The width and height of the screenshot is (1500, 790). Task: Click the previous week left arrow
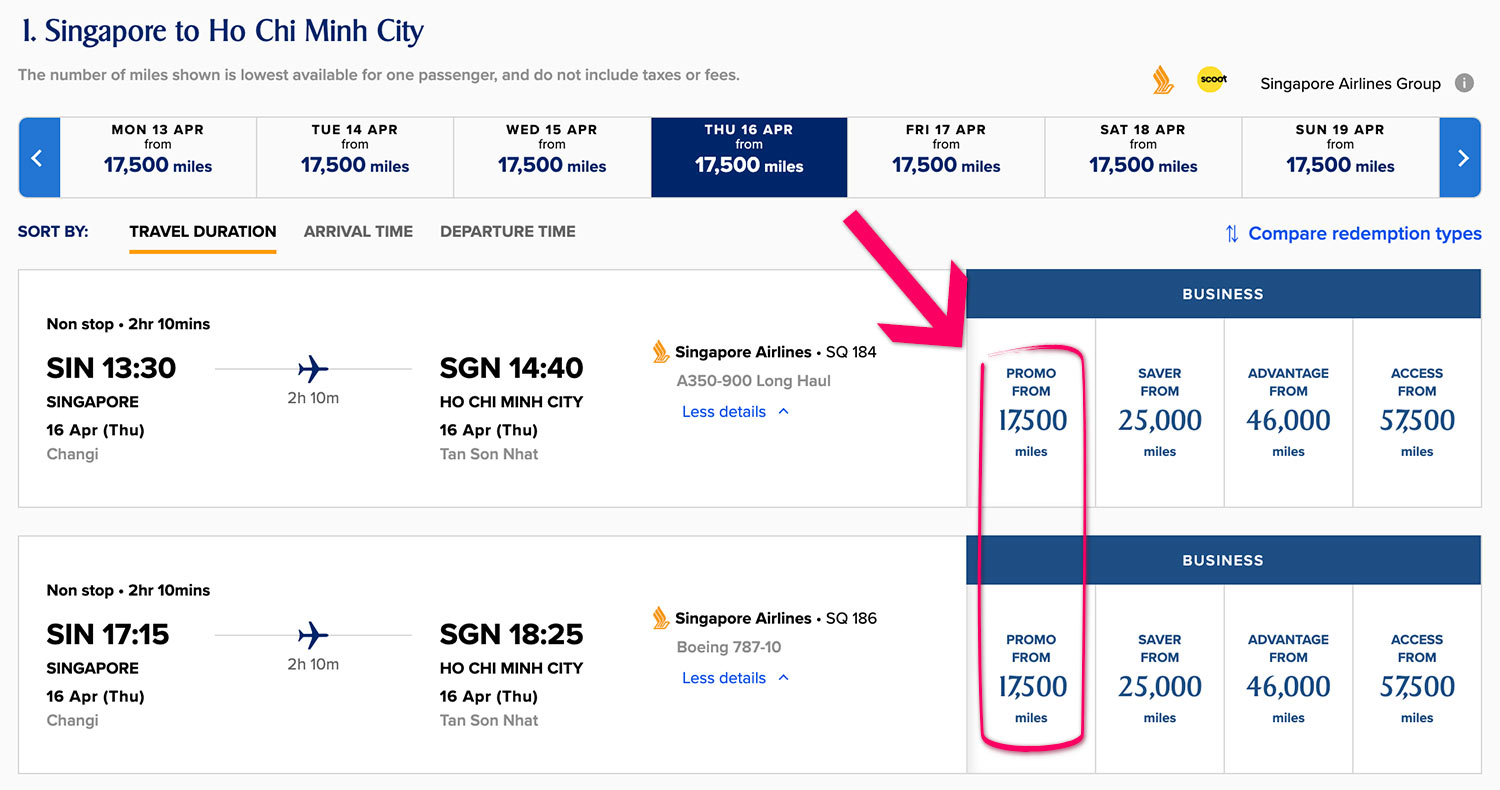38,158
